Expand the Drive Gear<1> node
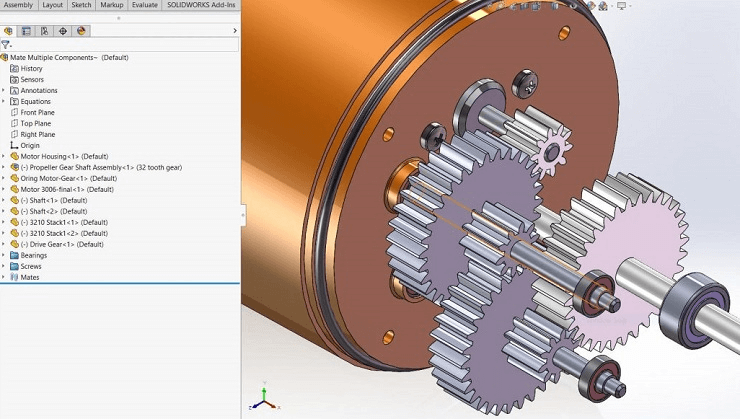Screen dimensions: 740x419 coord(4,244)
